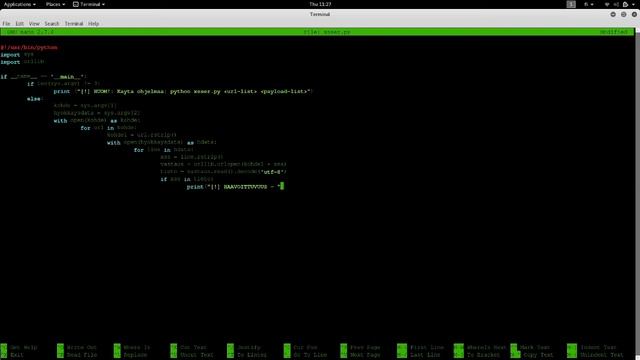Click the print HAAVOITTUVUUS line
The height and width of the screenshot is (360, 640).
(x=235, y=187)
